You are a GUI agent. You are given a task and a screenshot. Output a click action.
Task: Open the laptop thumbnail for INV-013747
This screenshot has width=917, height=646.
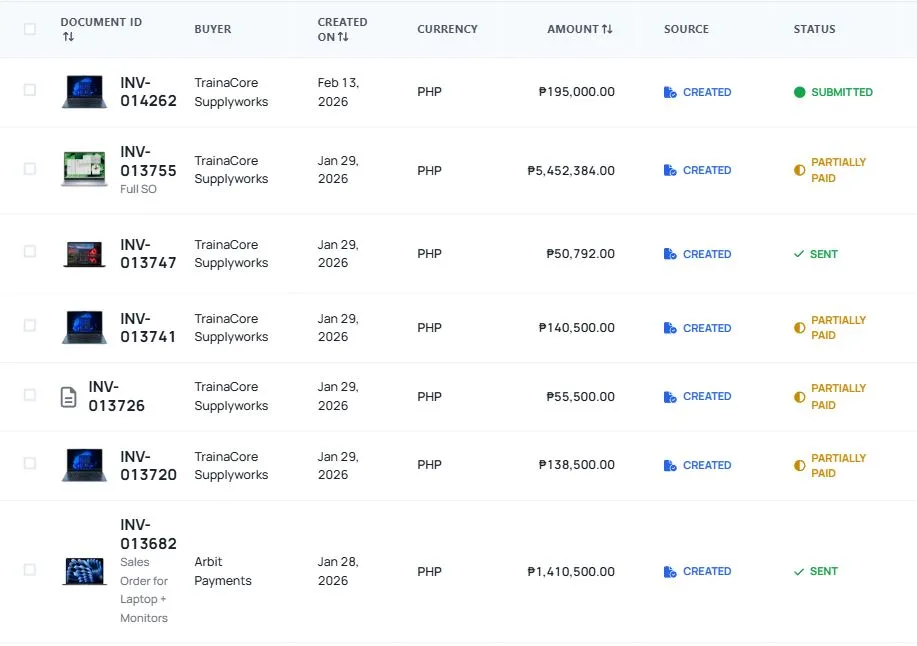84,254
